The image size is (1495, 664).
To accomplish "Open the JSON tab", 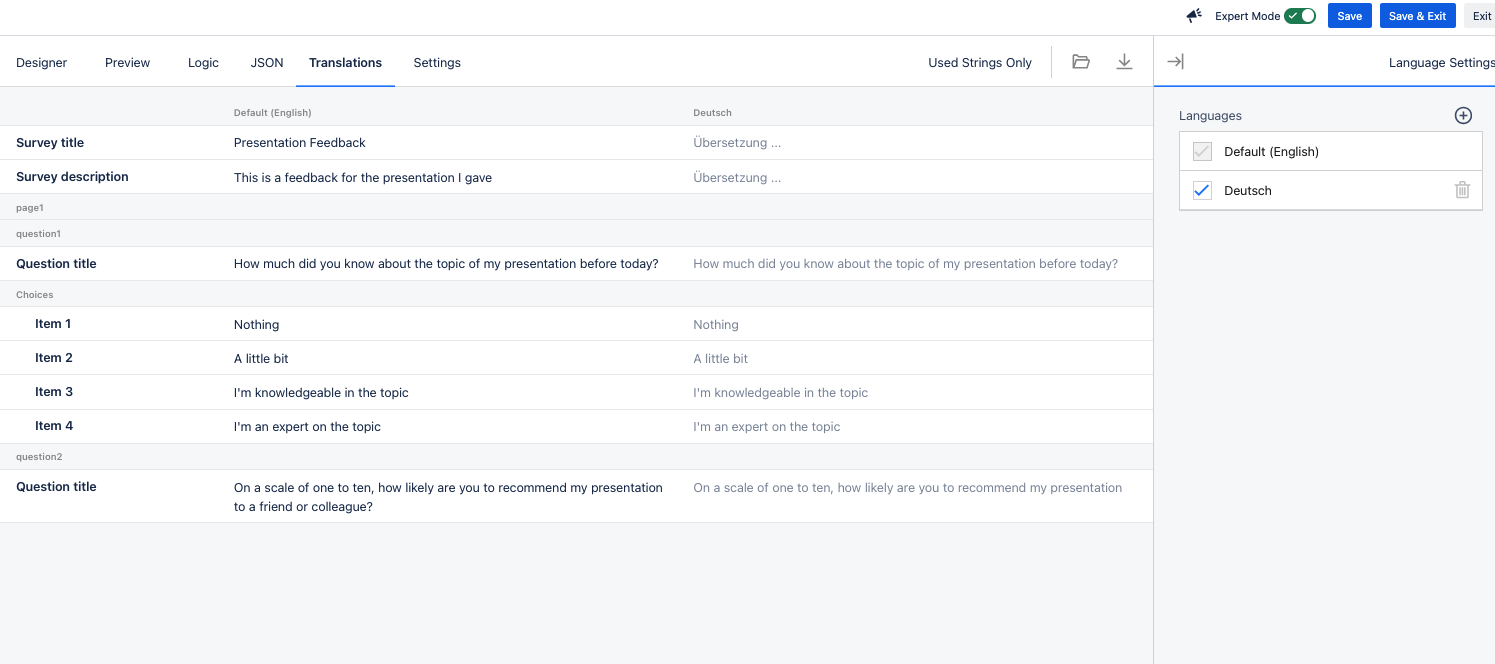I will pyautogui.click(x=267, y=62).
